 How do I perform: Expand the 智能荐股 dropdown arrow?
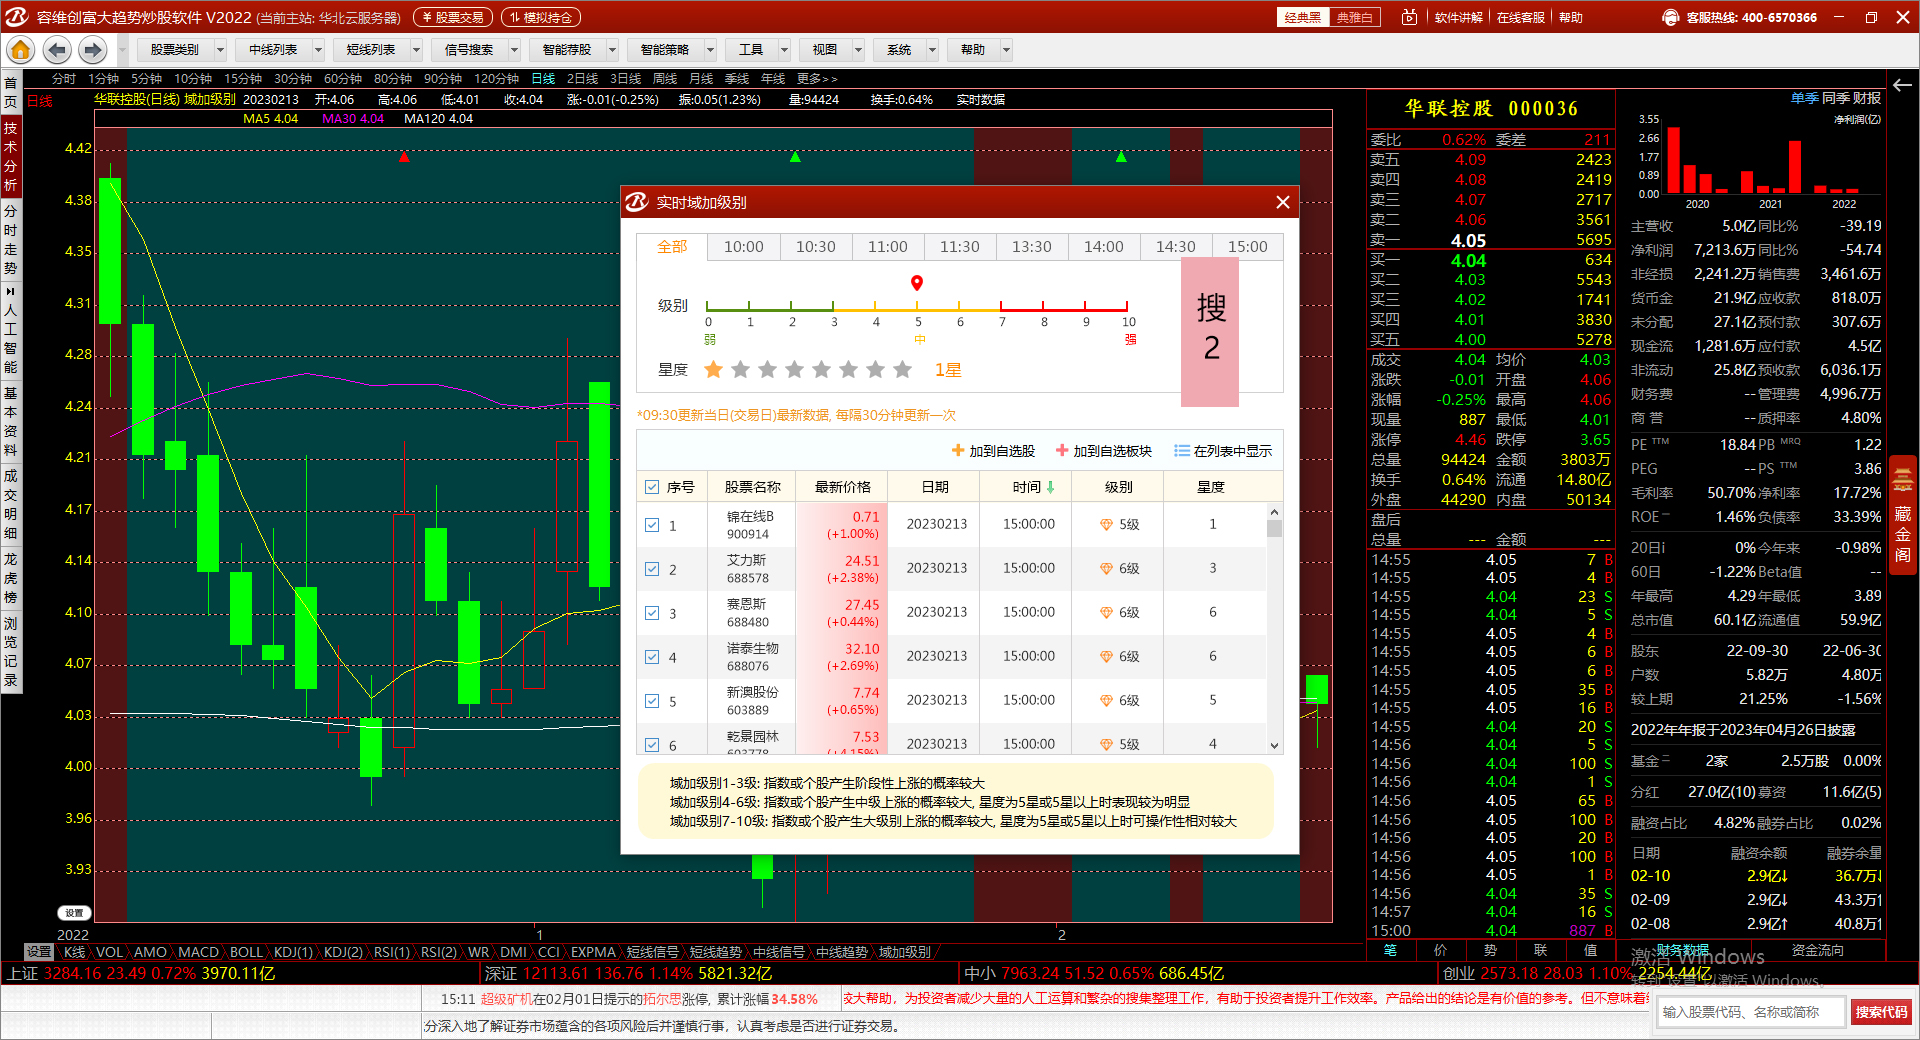click(x=612, y=49)
